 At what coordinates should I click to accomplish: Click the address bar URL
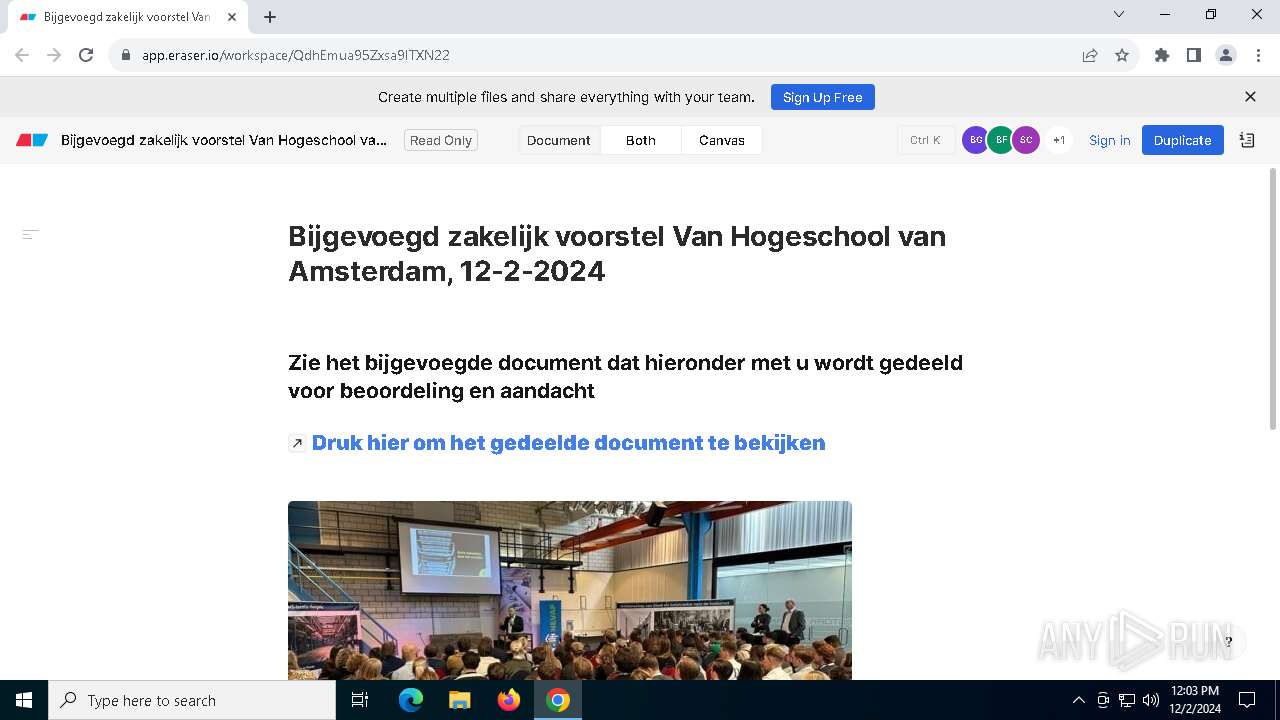(x=296, y=55)
